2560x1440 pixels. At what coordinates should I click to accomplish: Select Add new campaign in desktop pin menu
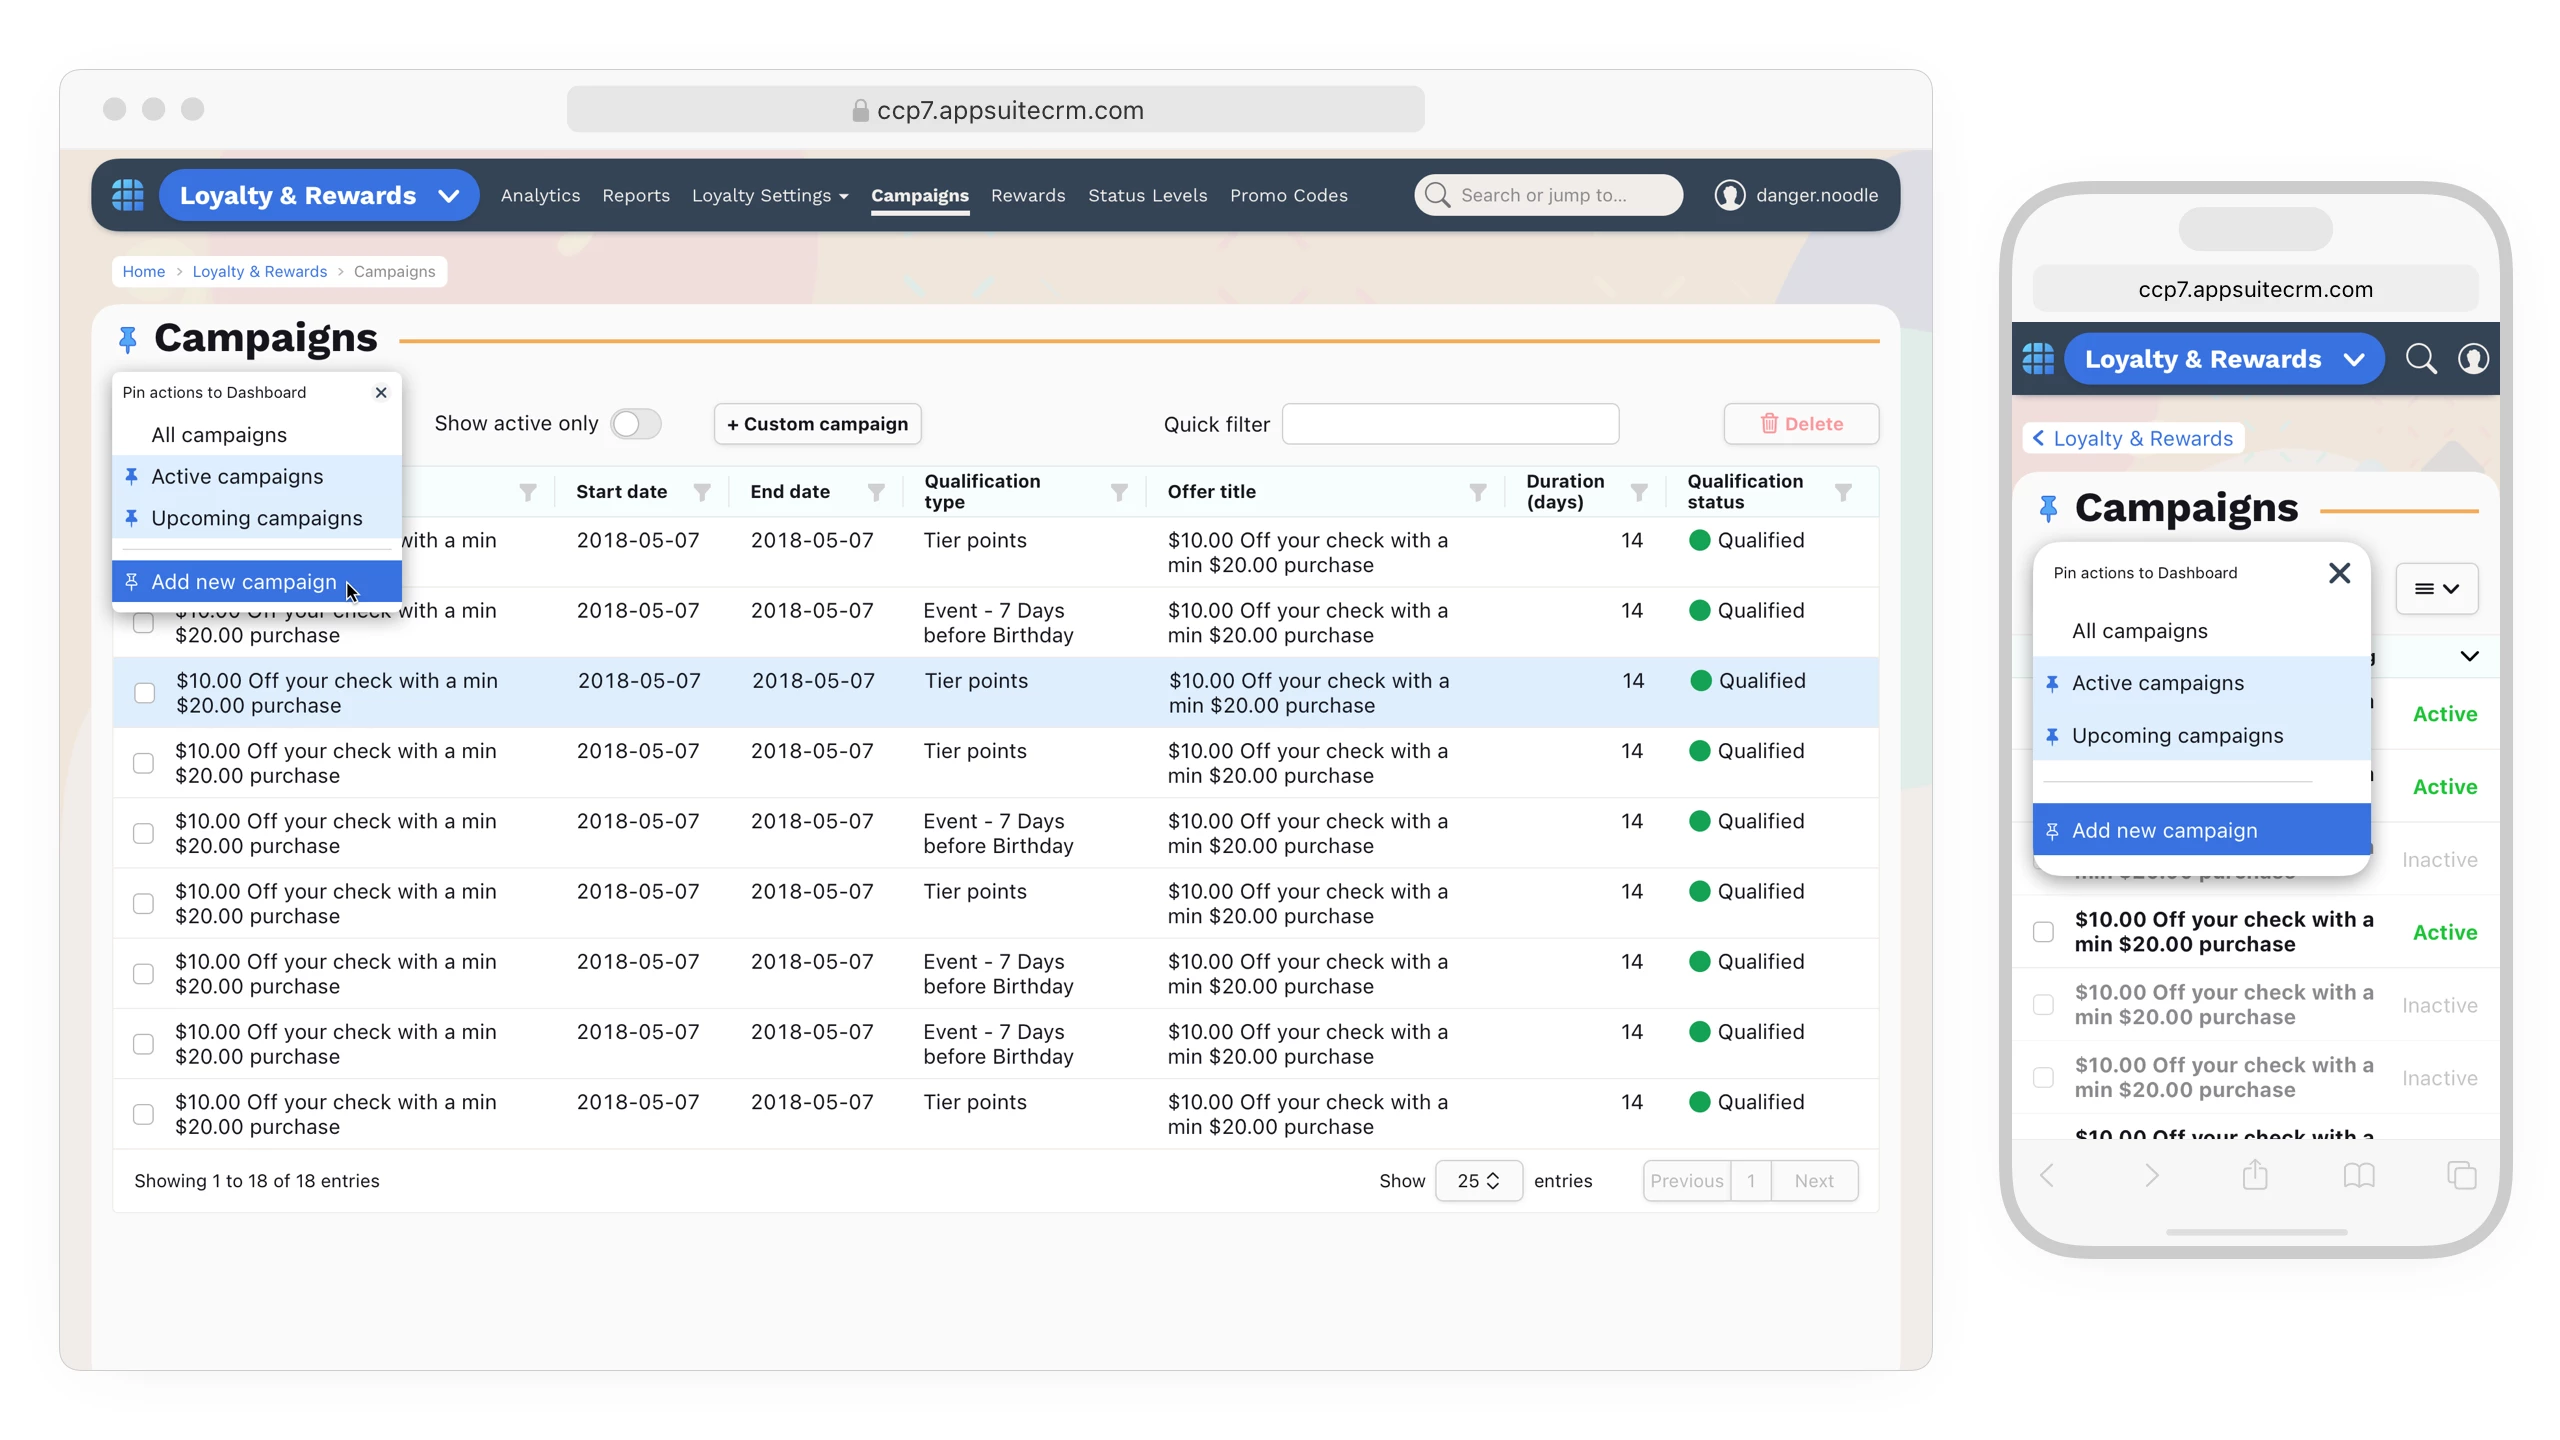[x=244, y=582]
